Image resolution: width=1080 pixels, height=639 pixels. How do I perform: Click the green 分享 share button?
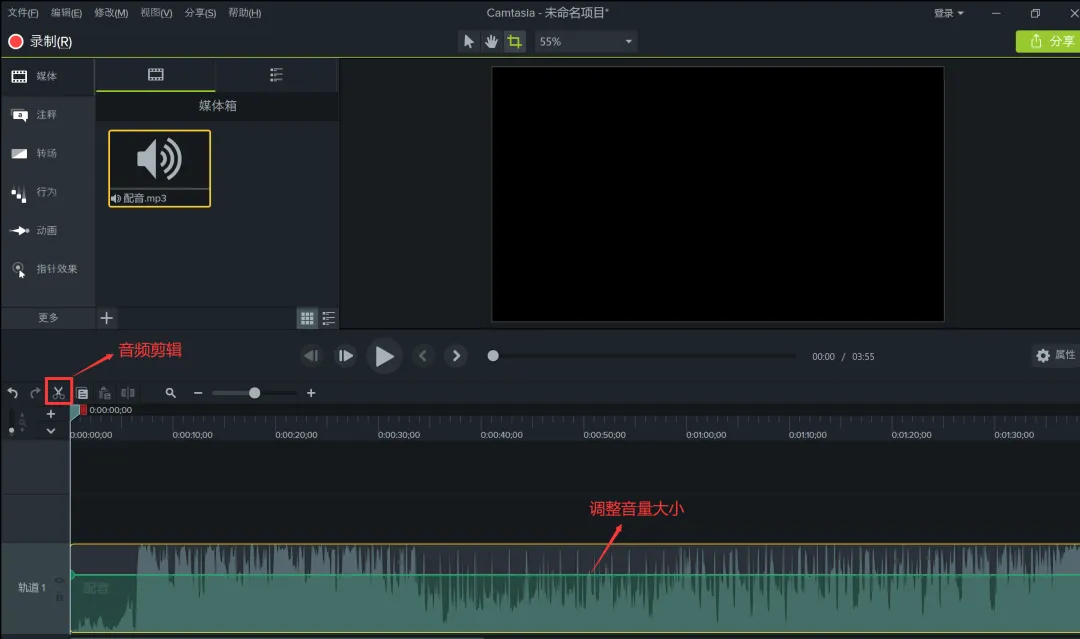coord(1048,41)
